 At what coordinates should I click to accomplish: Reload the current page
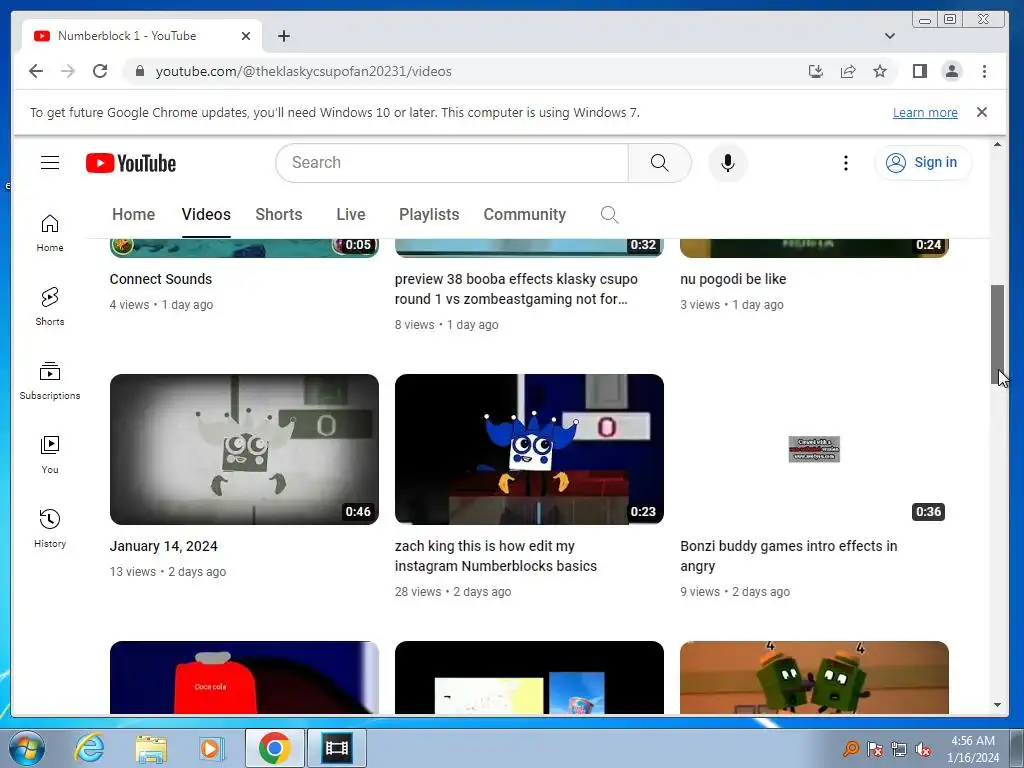[100, 71]
